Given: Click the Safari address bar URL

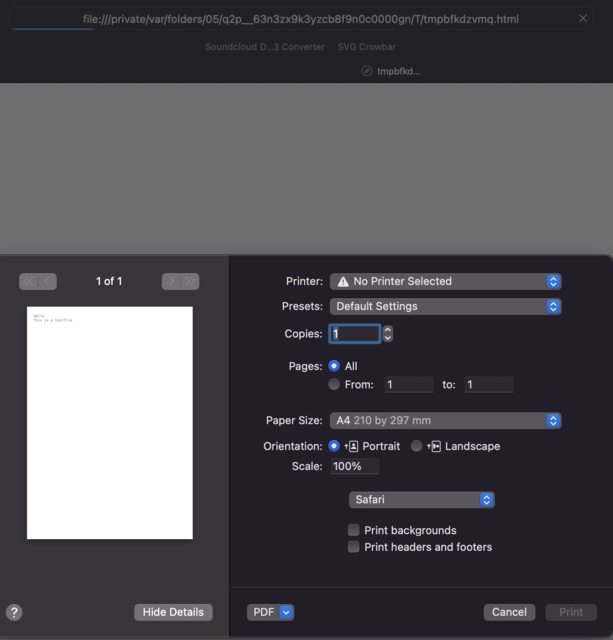Looking at the screenshot, I should coord(301,19).
